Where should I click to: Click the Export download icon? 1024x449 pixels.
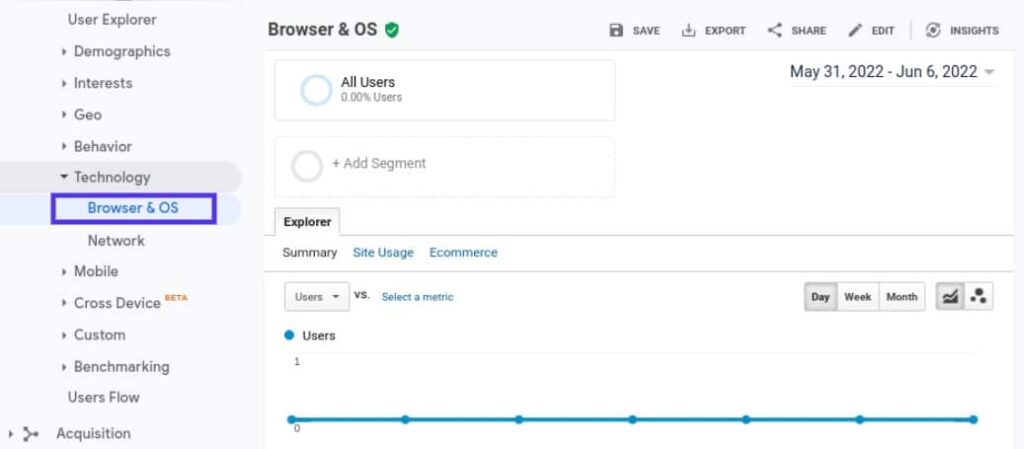click(x=688, y=31)
